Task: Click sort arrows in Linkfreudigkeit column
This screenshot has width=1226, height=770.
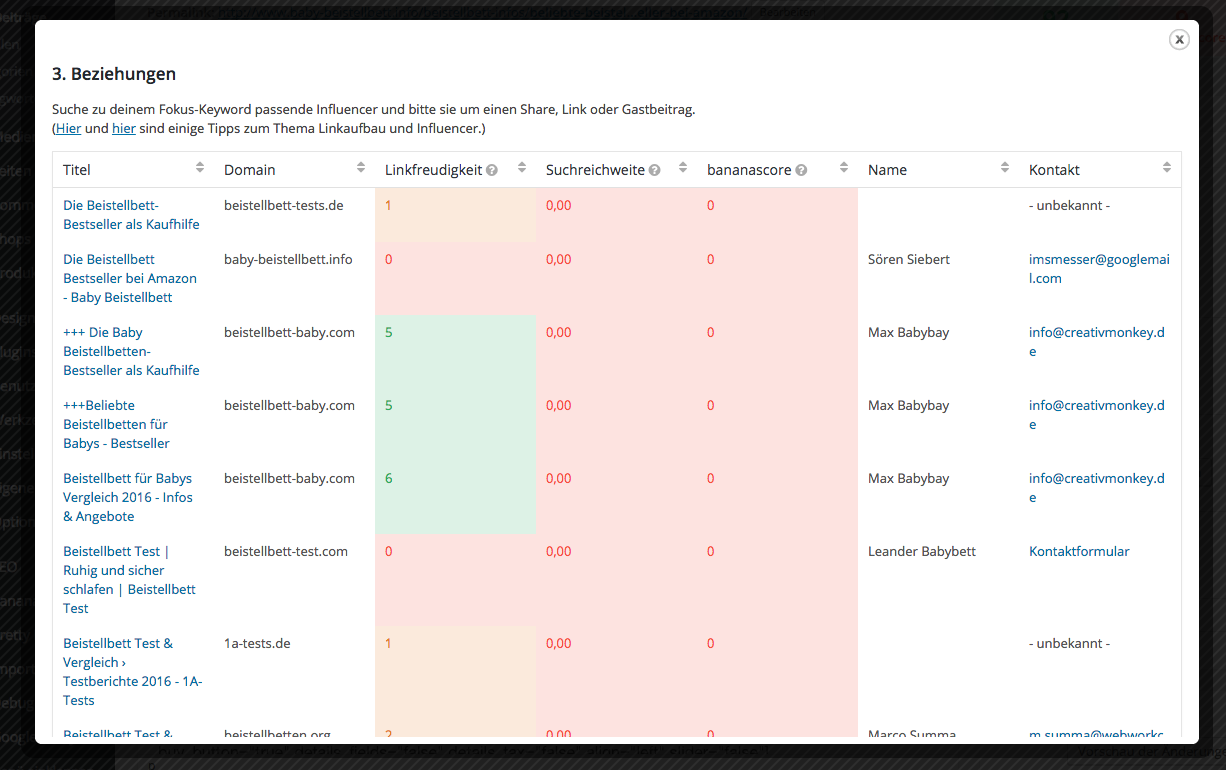Action: click(522, 168)
